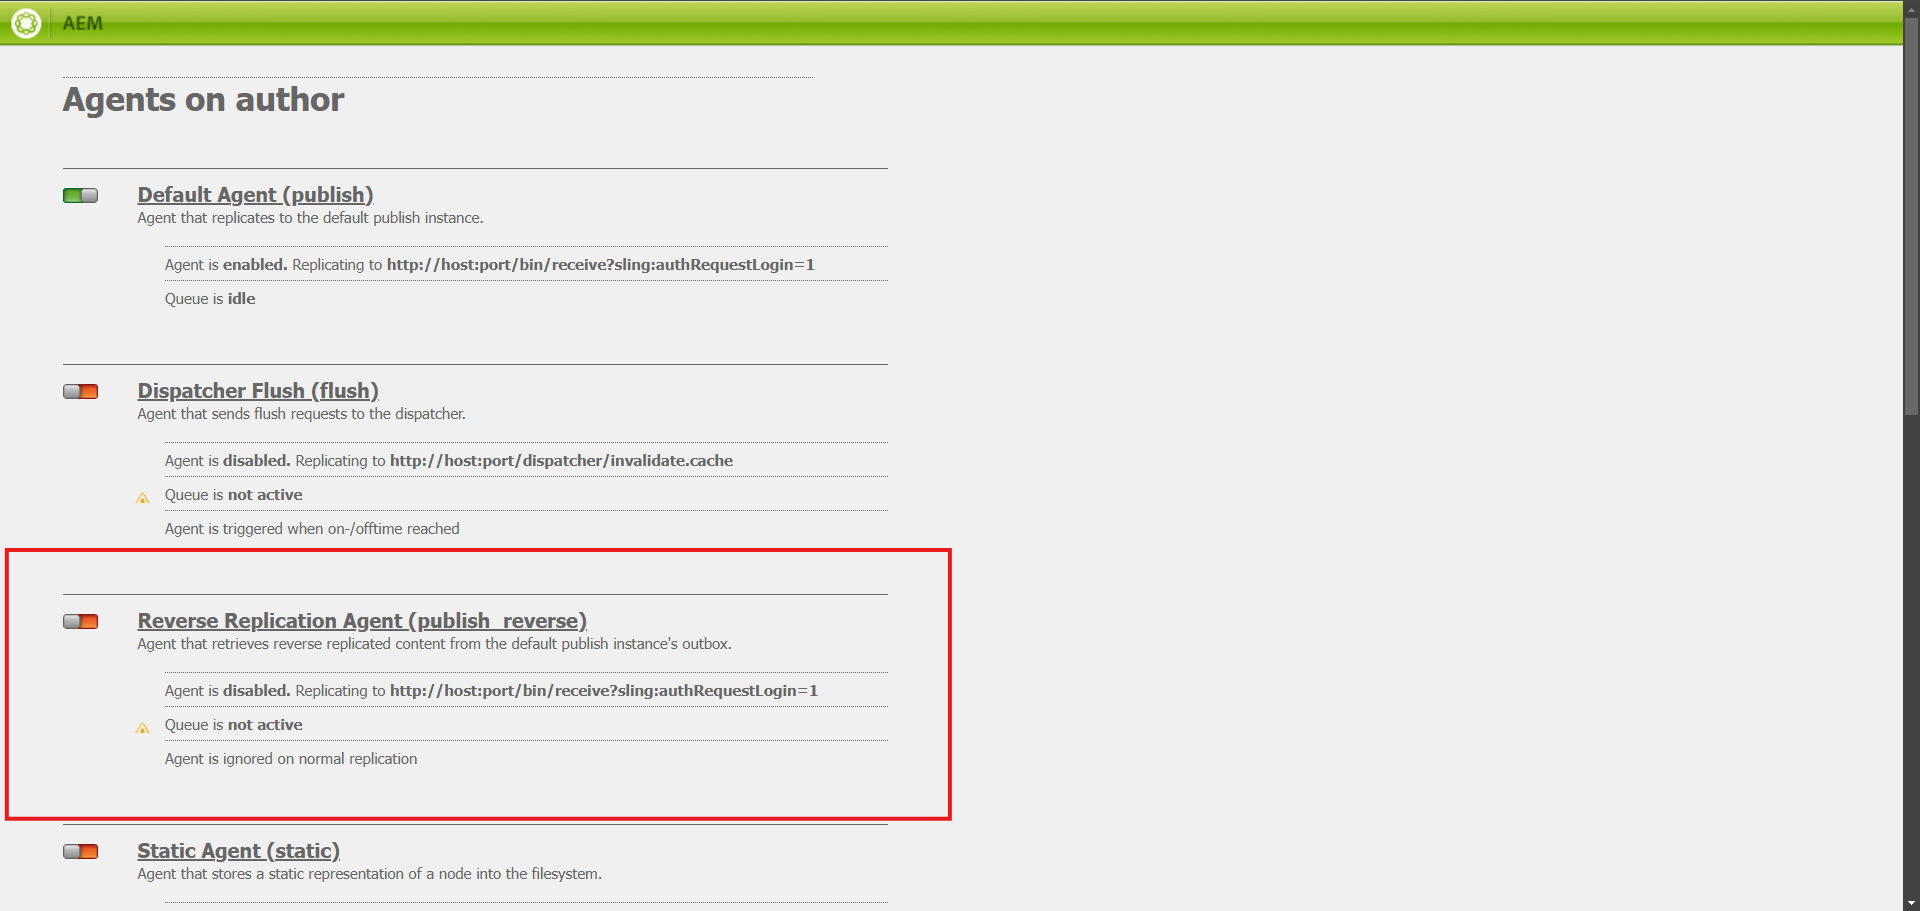
Task: Click the 'Queue is idle' status text
Action: coord(210,299)
